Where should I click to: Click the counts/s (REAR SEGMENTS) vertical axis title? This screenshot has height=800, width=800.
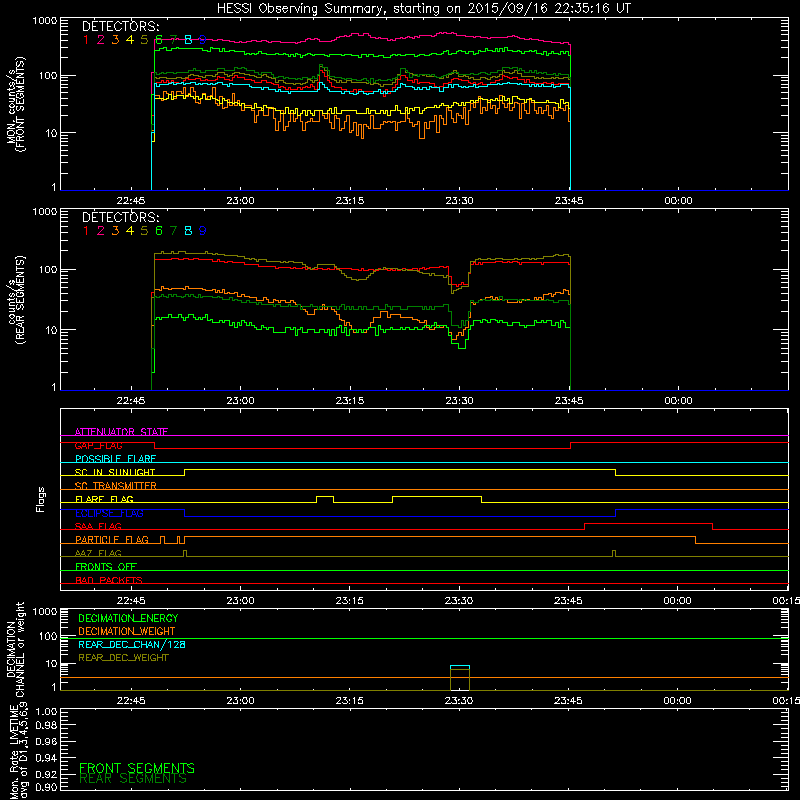coord(16,300)
